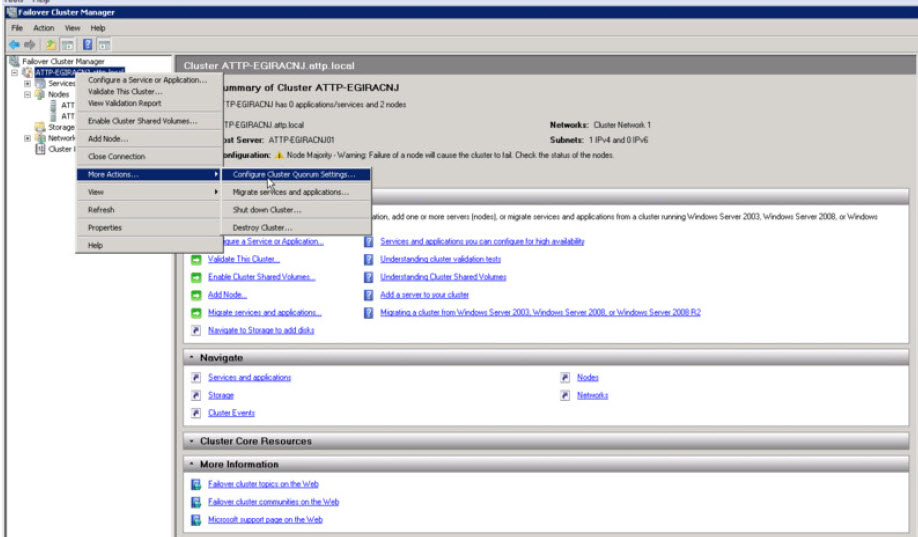
Task: Open Properties from the context menu
Action: [x=149, y=228]
